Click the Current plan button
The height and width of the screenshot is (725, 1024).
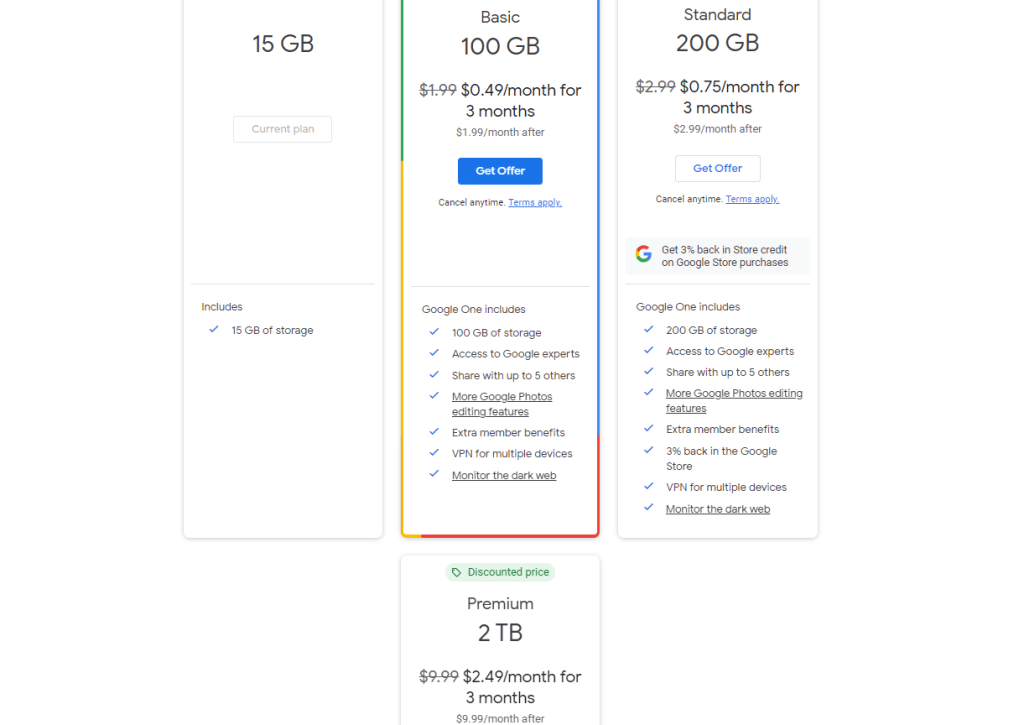(282, 129)
